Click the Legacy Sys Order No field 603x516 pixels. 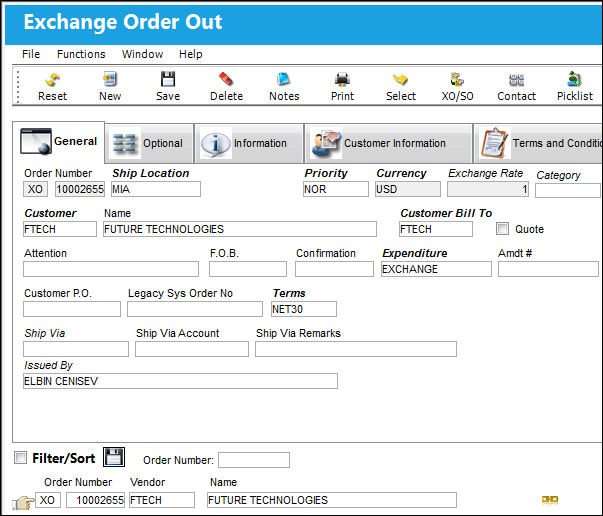(x=195, y=309)
